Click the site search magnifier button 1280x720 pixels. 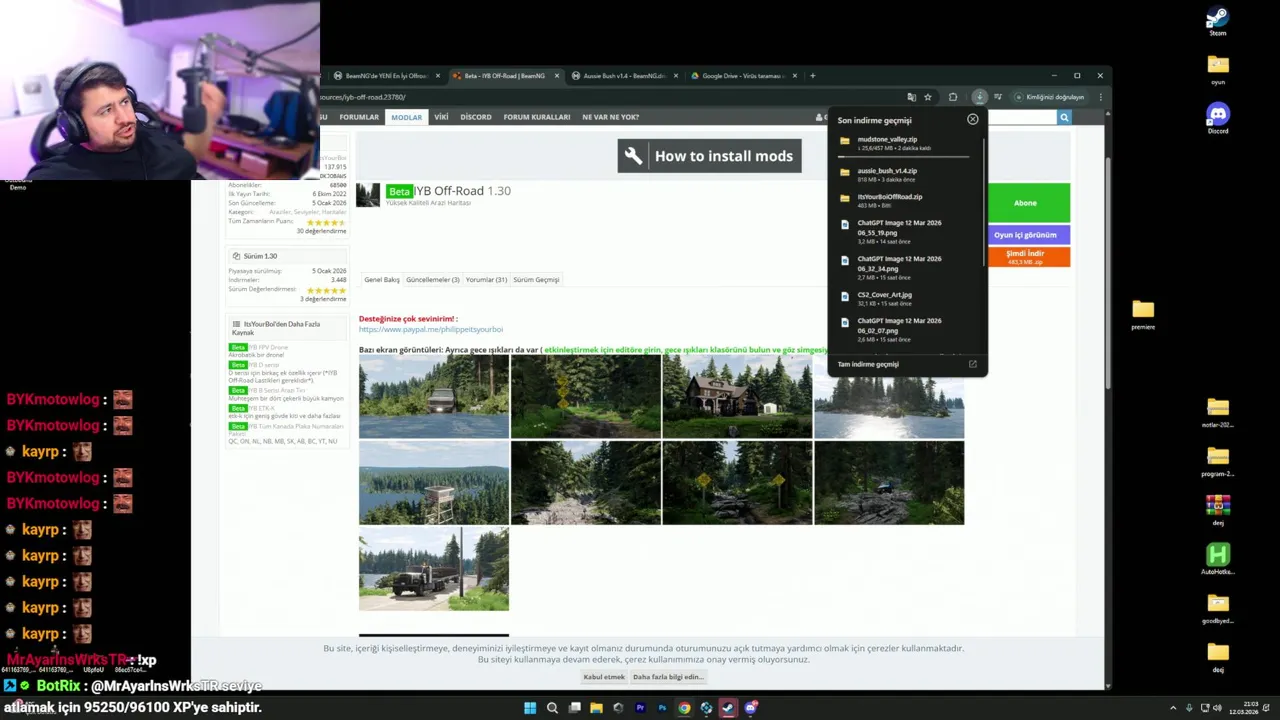pyautogui.click(x=1064, y=117)
